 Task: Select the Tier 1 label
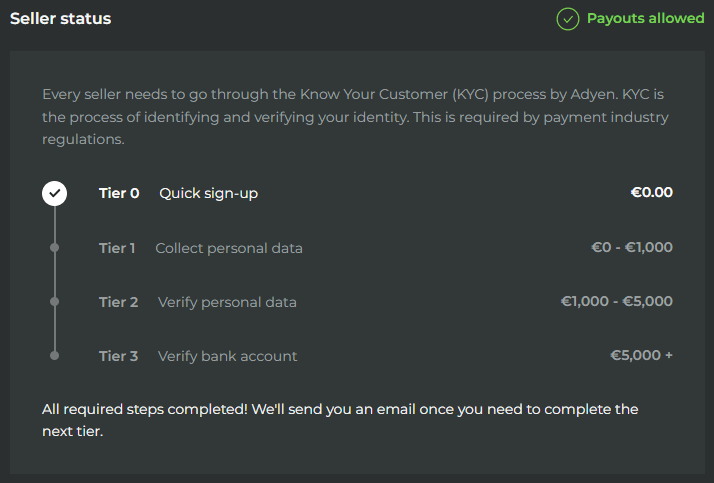(117, 248)
